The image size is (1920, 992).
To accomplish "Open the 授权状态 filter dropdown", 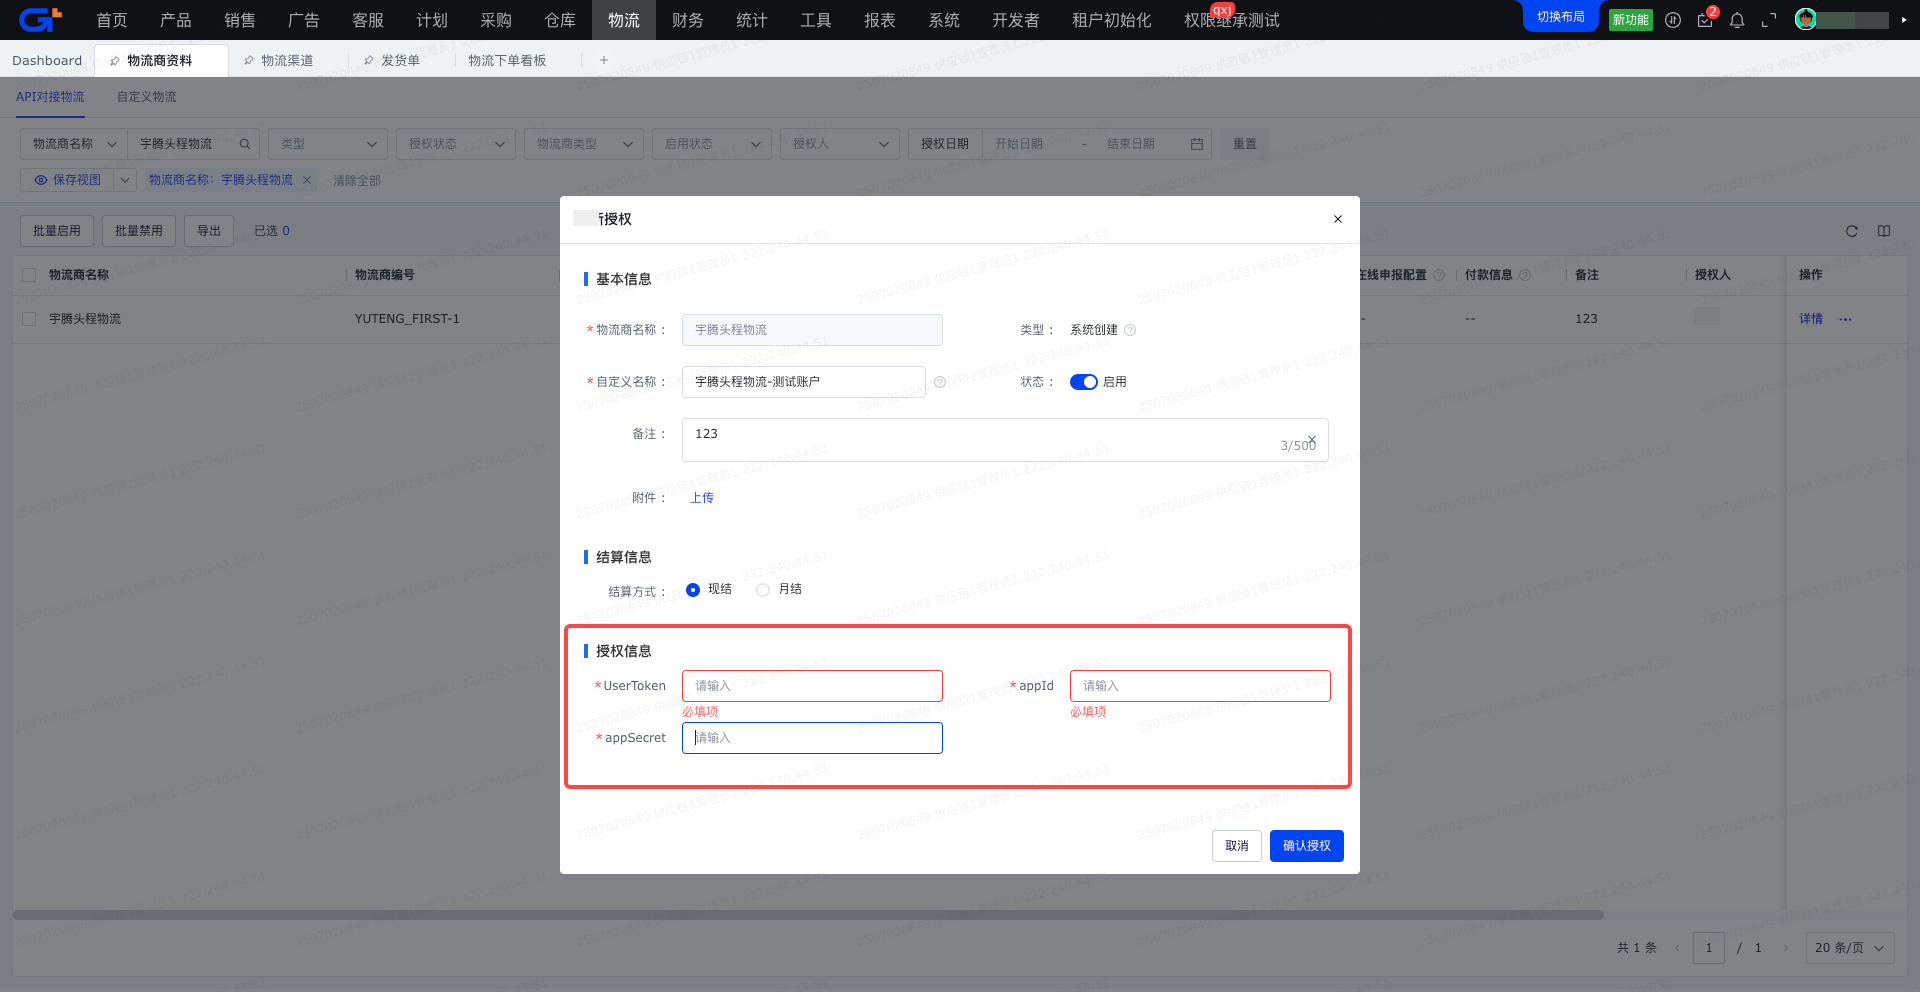I will coord(456,144).
